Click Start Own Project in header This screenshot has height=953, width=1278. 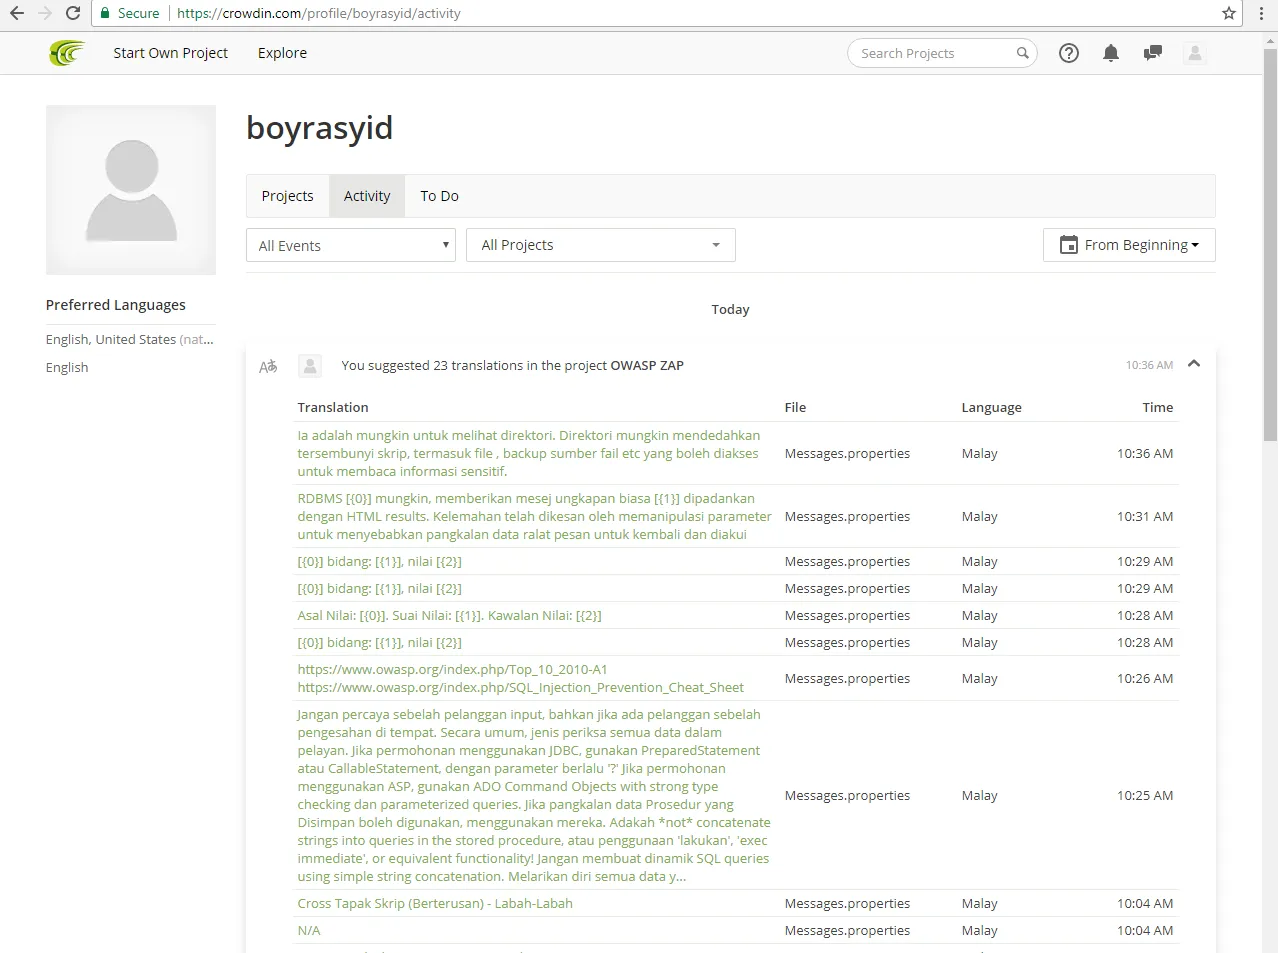coord(170,53)
